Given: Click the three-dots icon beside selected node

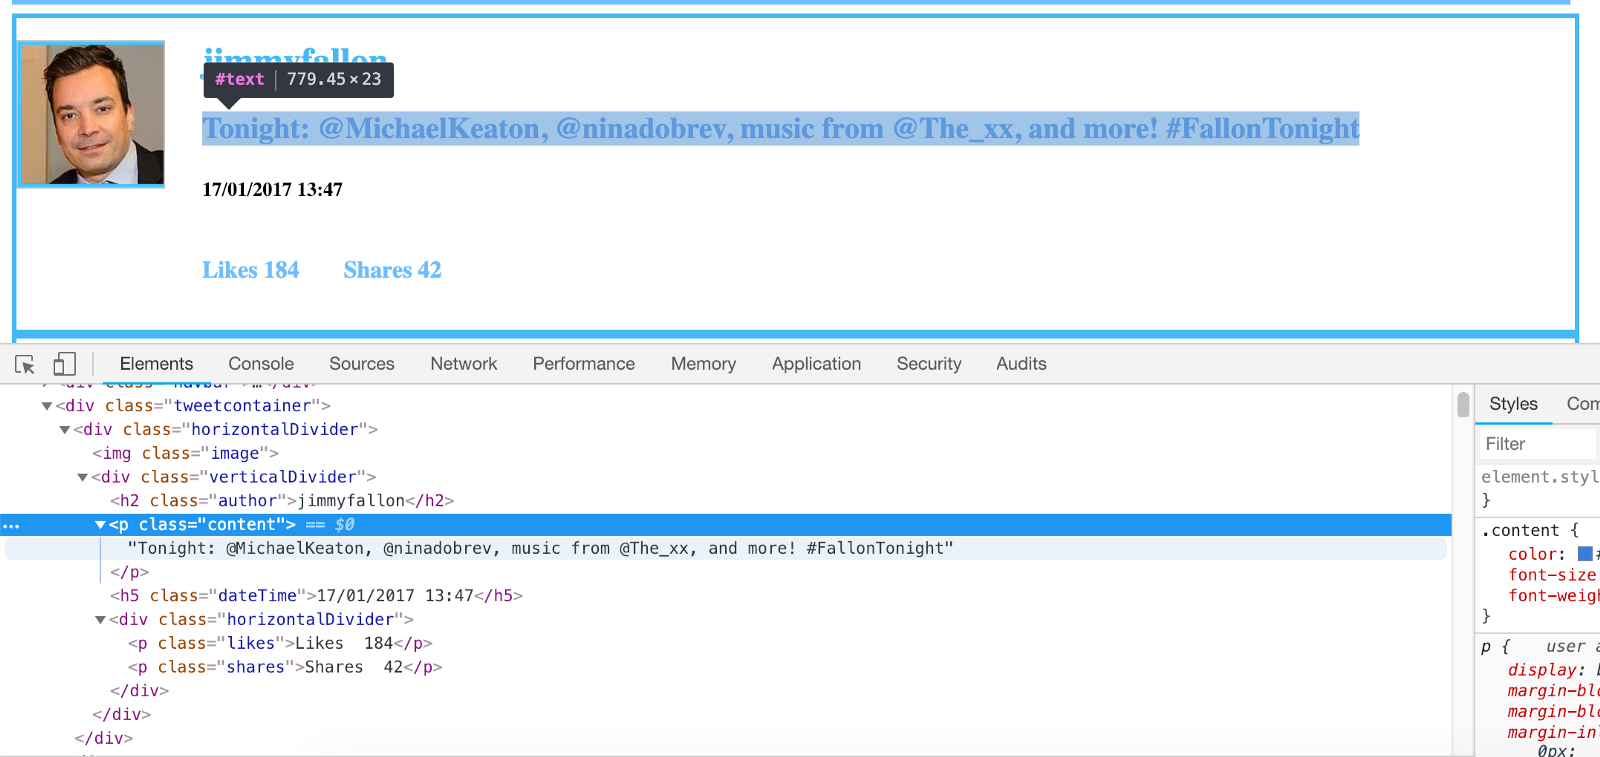Looking at the screenshot, I should click(11, 525).
